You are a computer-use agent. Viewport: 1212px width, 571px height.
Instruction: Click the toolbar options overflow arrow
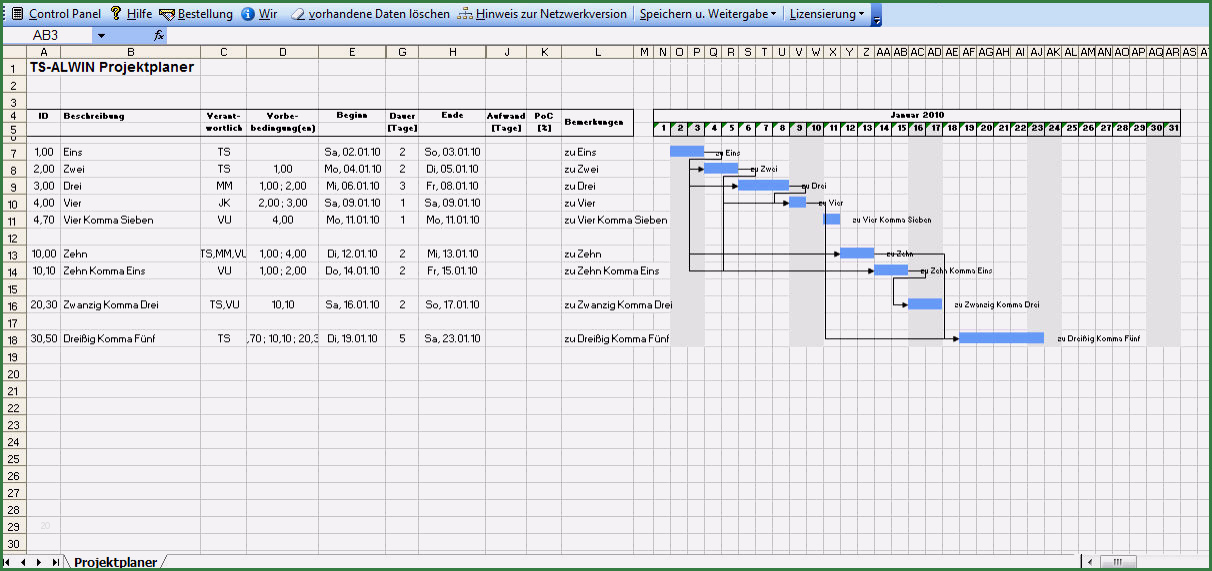click(x=877, y=17)
